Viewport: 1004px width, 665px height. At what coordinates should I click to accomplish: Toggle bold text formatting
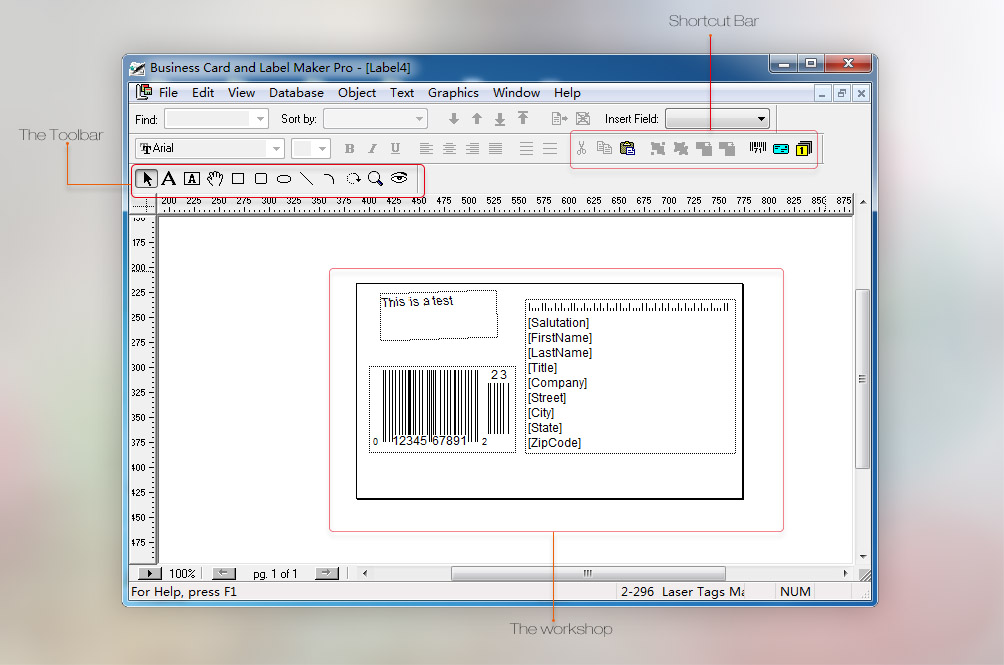pyautogui.click(x=349, y=148)
